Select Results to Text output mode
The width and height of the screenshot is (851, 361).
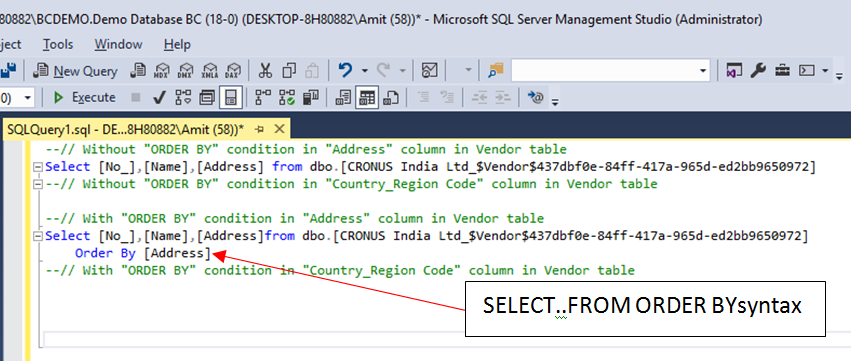tap(343, 98)
